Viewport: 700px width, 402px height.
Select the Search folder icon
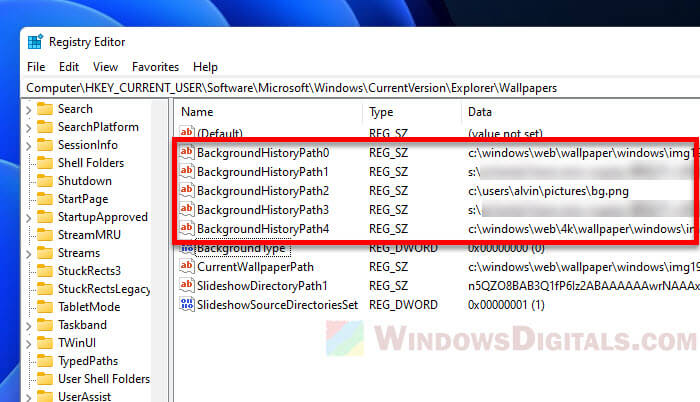pyautogui.click(x=45, y=109)
